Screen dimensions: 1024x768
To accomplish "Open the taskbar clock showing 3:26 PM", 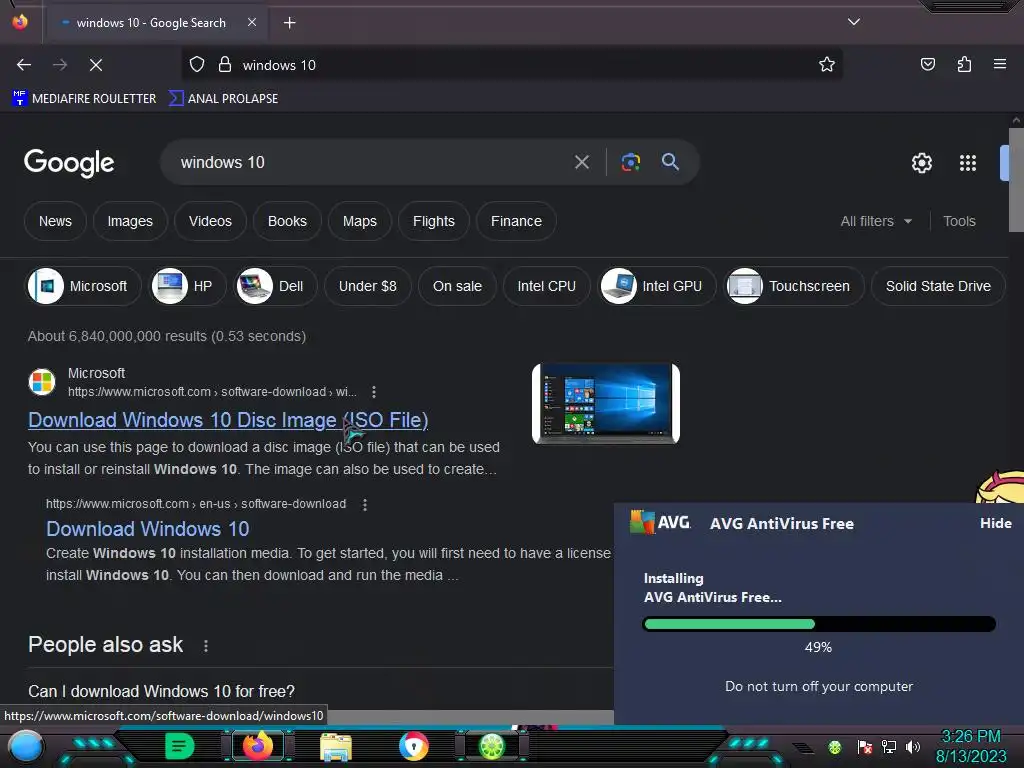I will (970, 746).
